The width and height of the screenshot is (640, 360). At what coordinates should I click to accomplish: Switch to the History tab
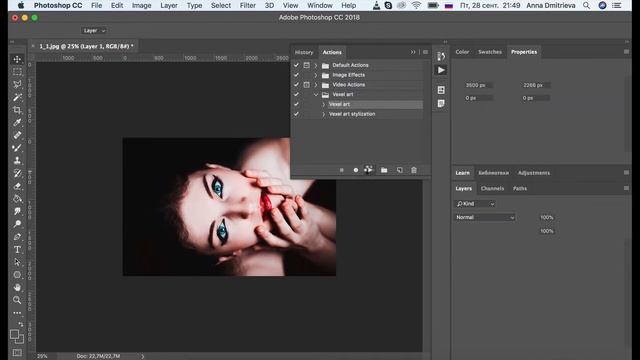(304, 52)
